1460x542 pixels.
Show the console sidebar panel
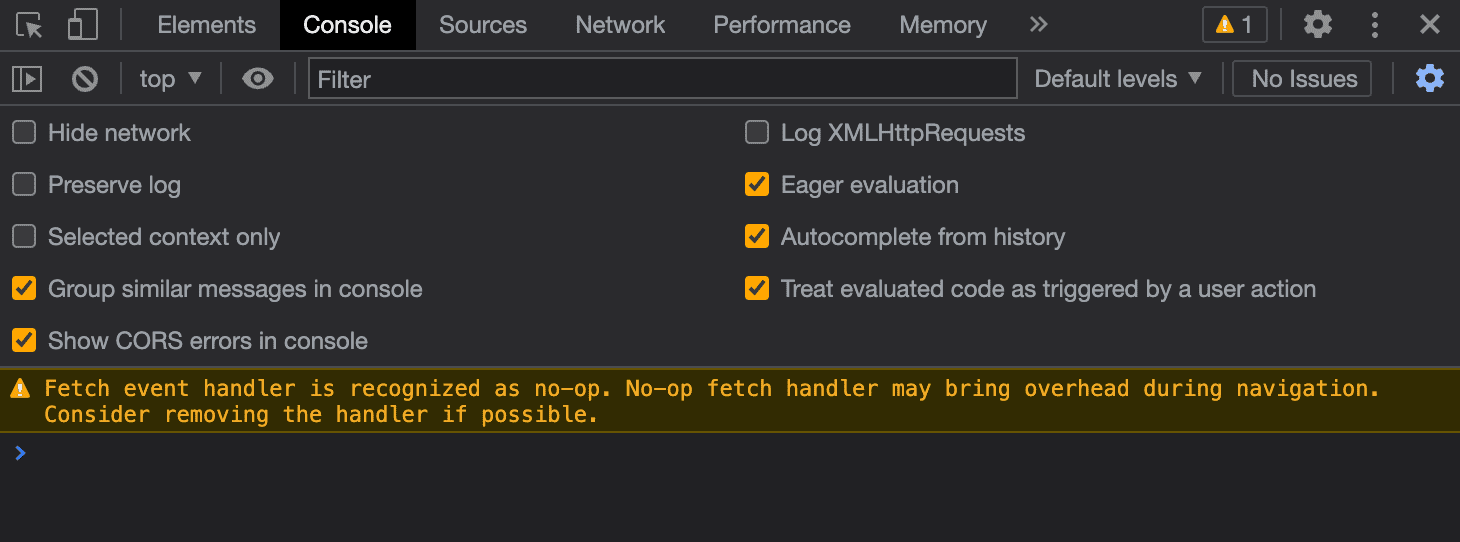[x=27, y=79]
